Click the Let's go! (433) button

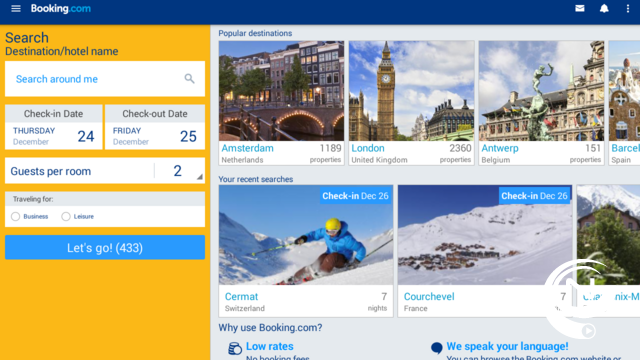(105, 247)
